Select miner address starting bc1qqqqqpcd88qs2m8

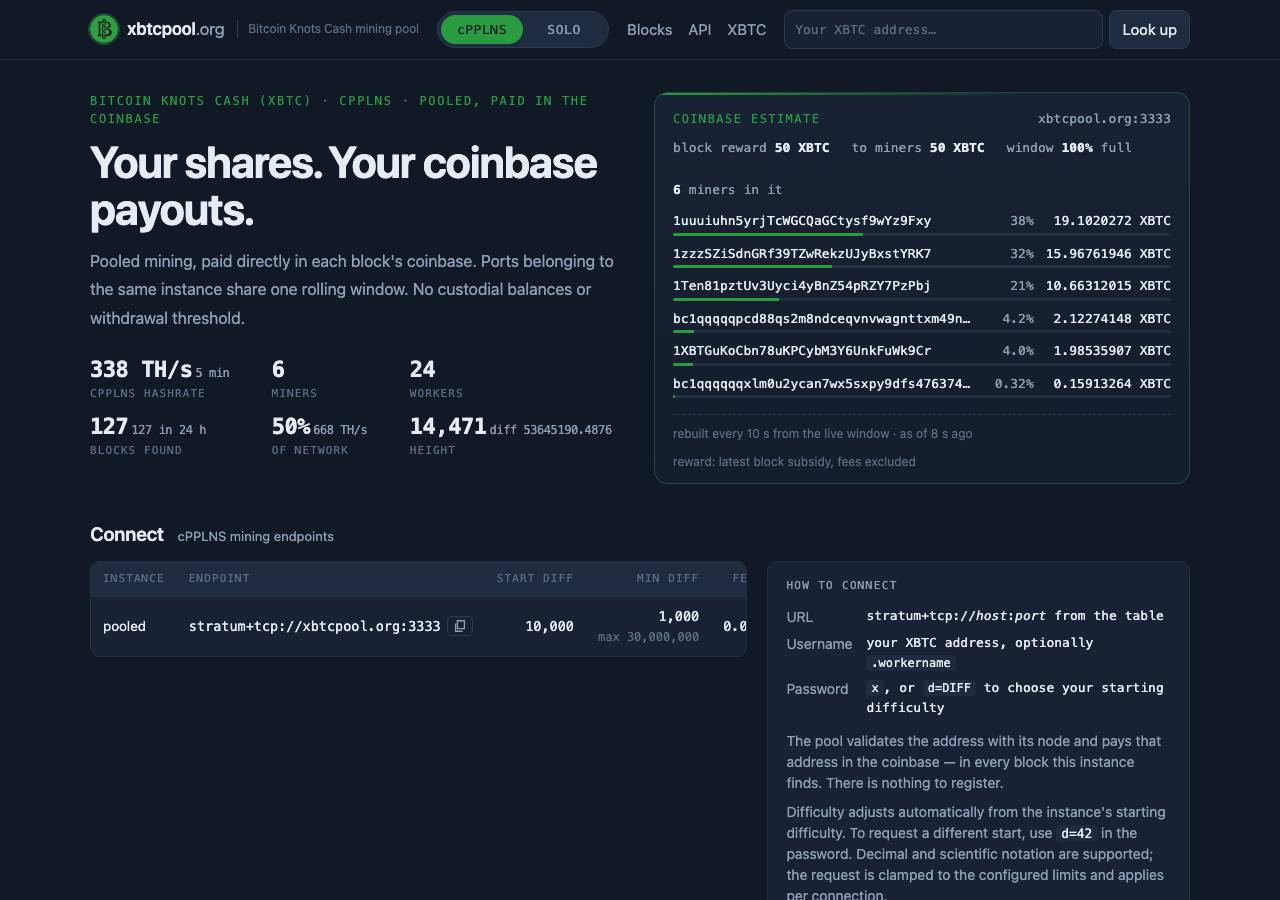click(x=821, y=319)
